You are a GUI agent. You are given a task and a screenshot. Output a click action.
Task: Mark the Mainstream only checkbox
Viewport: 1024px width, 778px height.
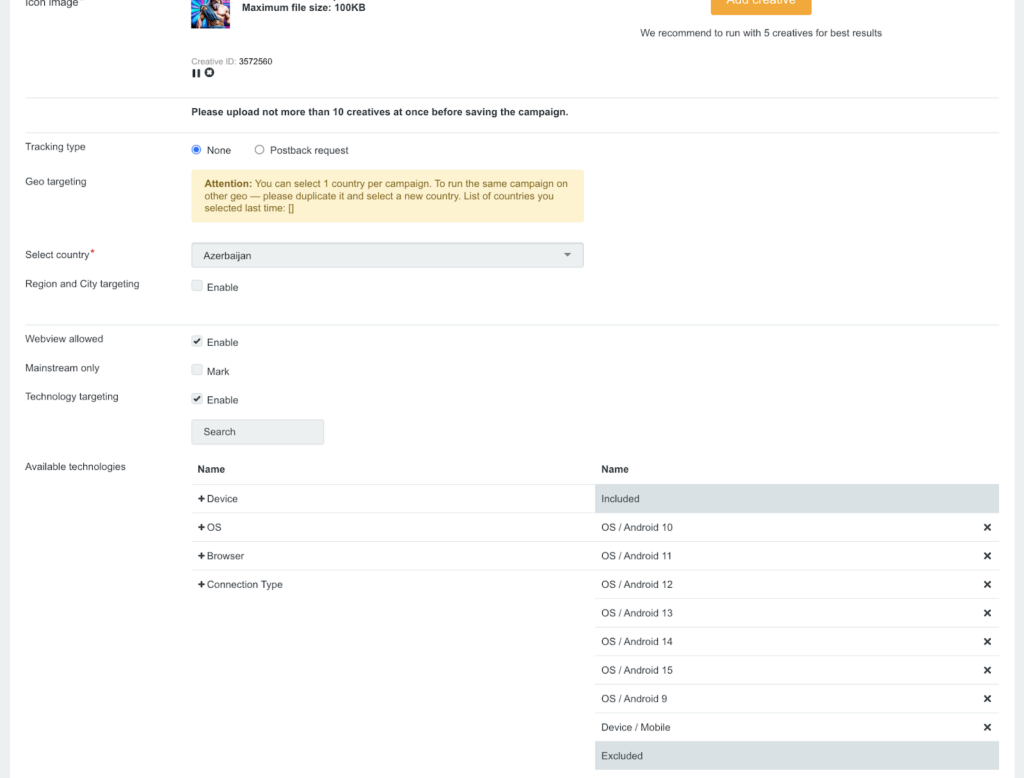(197, 370)
